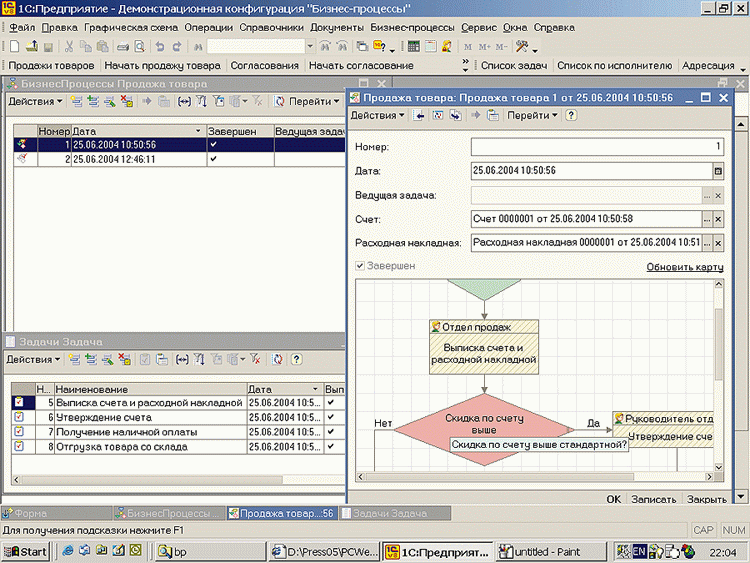Screen dimensions: 750x563
Task: Select the Отдел продаж activity block in the map
Action: pyautogui.click(x=484, y=347)
